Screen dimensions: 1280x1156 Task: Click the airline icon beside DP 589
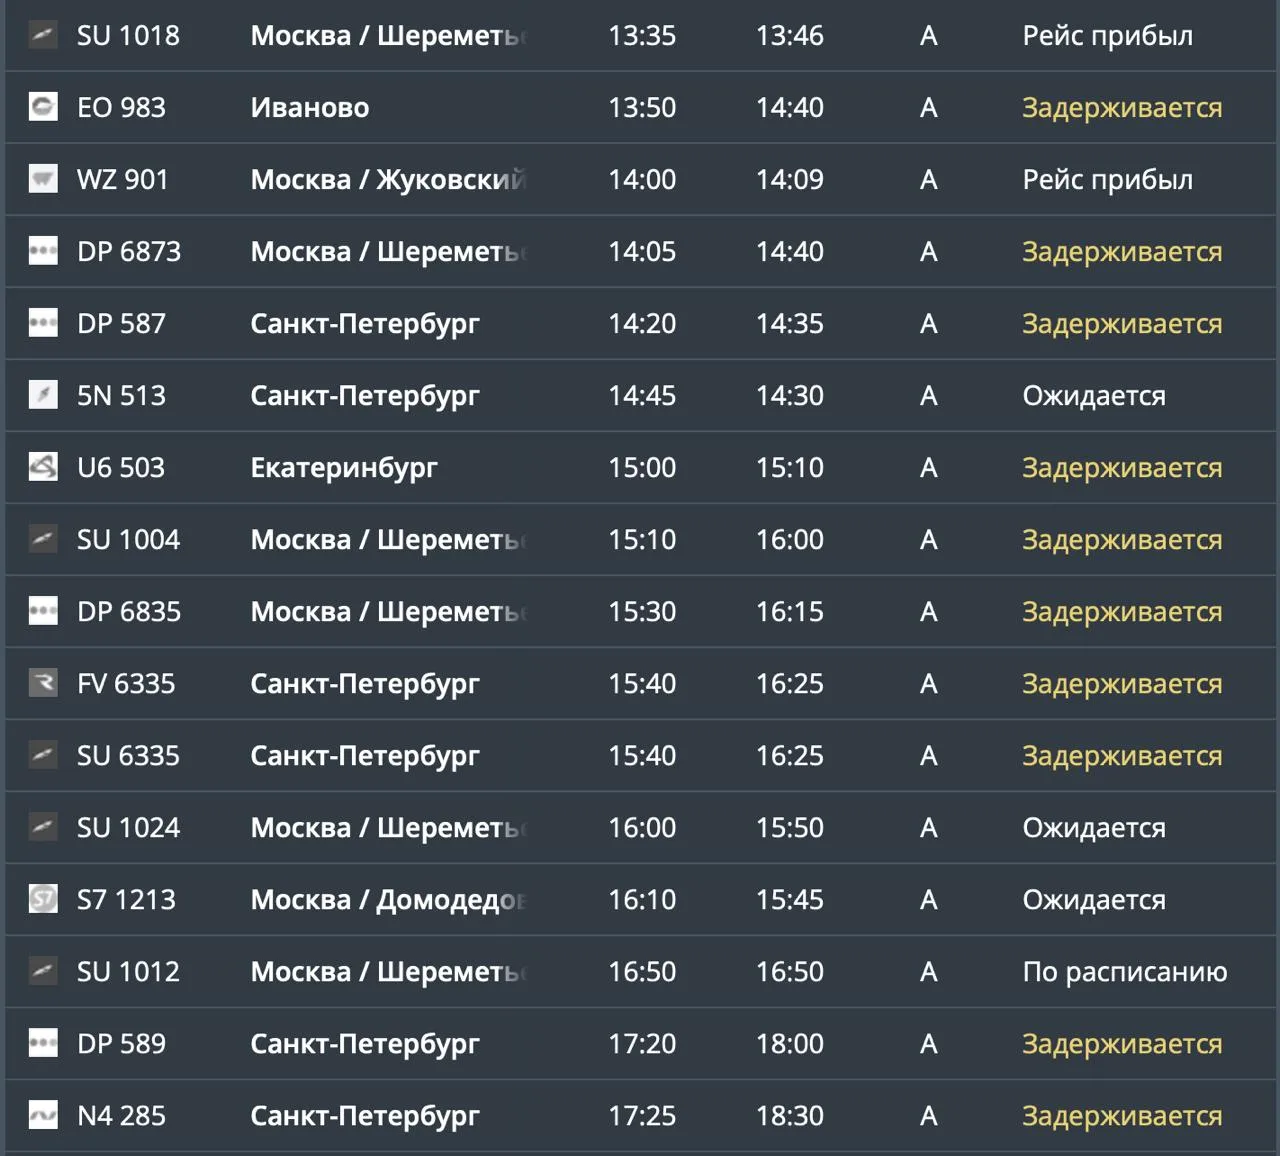pos(43,1043)
